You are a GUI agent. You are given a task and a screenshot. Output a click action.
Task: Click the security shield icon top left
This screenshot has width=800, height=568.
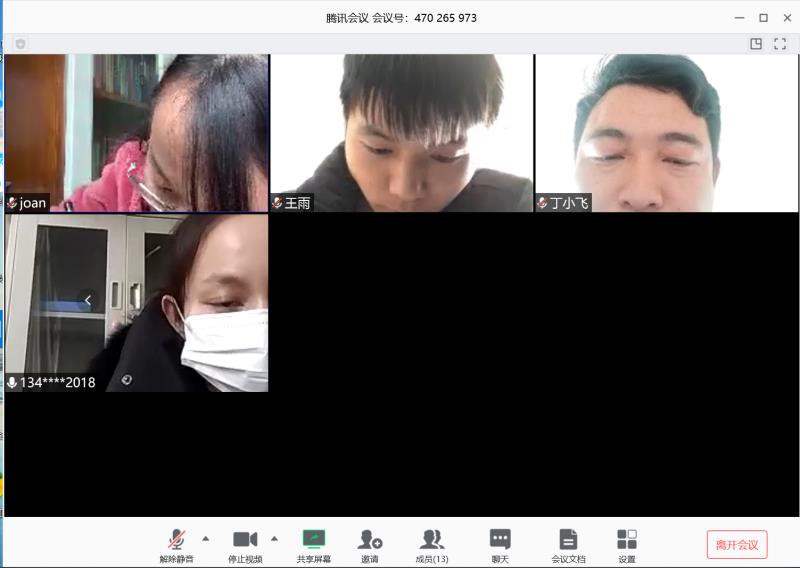point(20,44)
